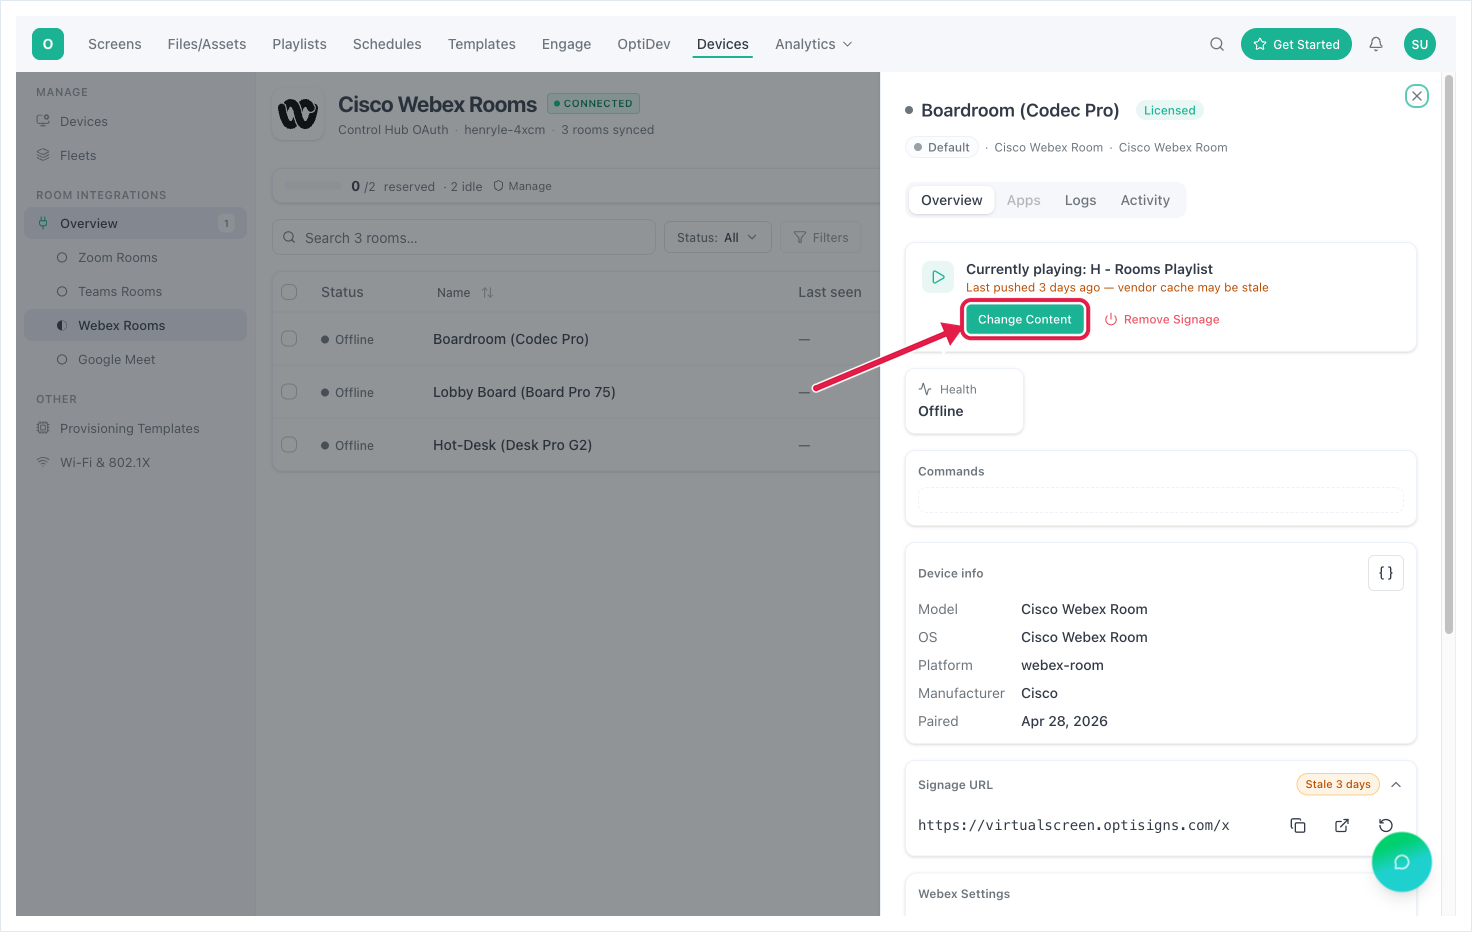Image resolution: width=1472 pixels, height=932 pixels.
Task: Click the Licensed badge
Action: tap(1169, 110)
